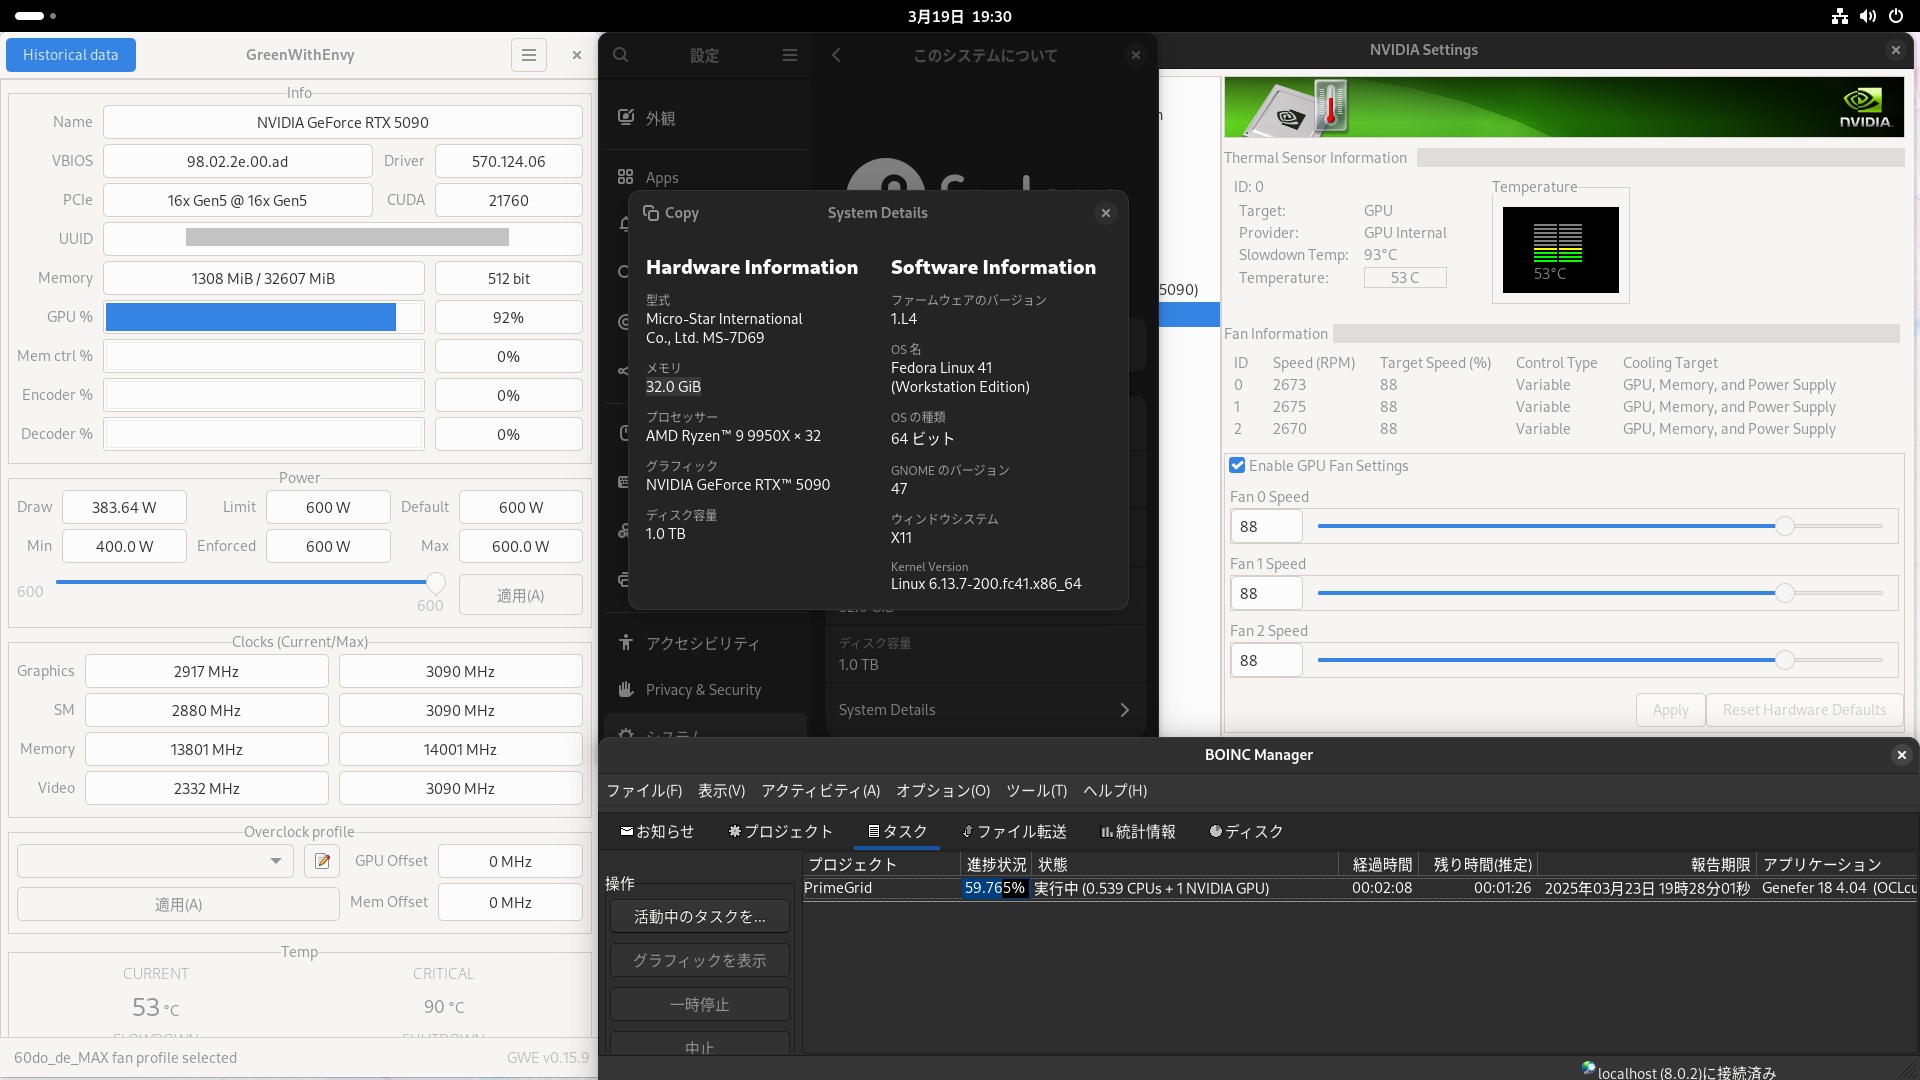Click the Fan 0 Speed slider handle

click(1784, 526)
